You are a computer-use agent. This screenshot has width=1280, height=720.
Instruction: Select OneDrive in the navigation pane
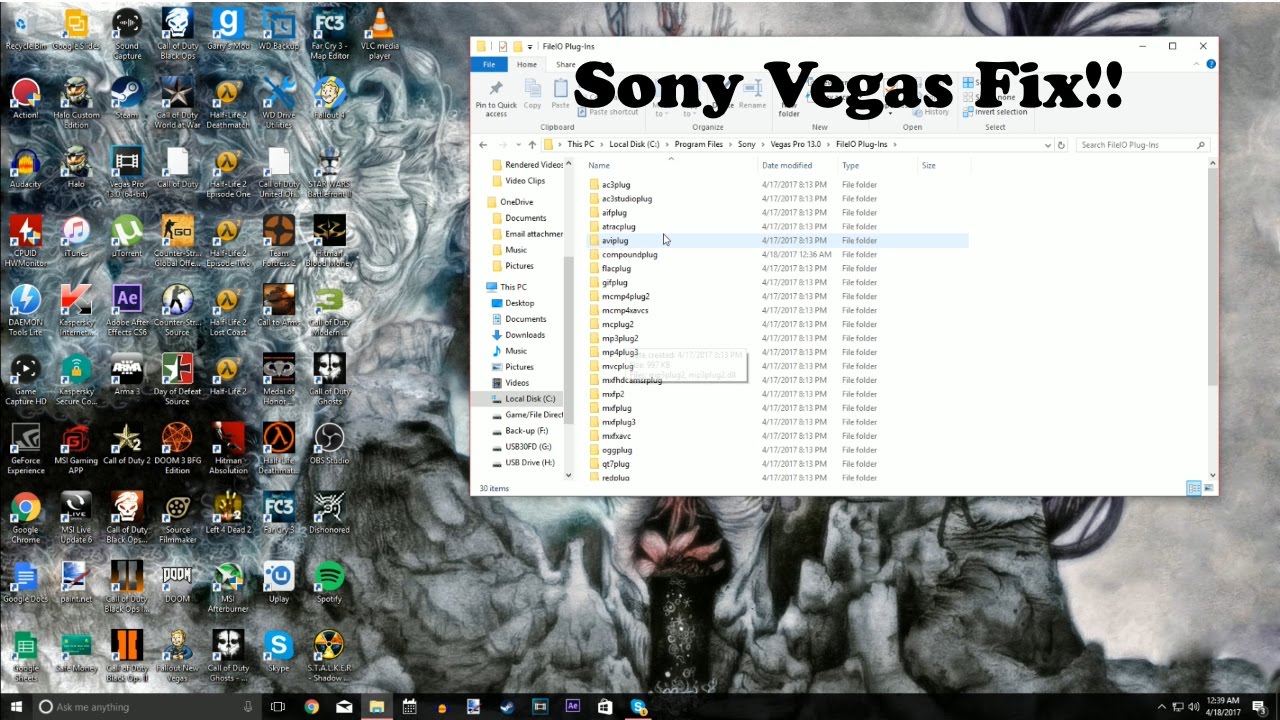[x=517, y=202]
